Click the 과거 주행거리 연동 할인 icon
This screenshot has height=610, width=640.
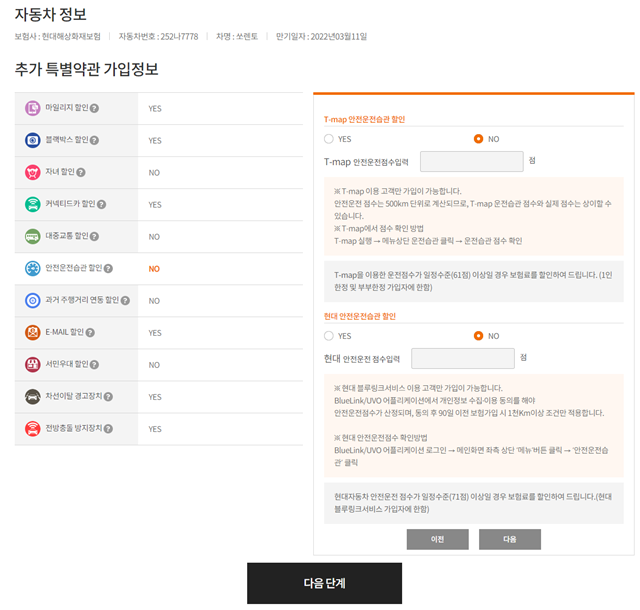click(33, 301)
